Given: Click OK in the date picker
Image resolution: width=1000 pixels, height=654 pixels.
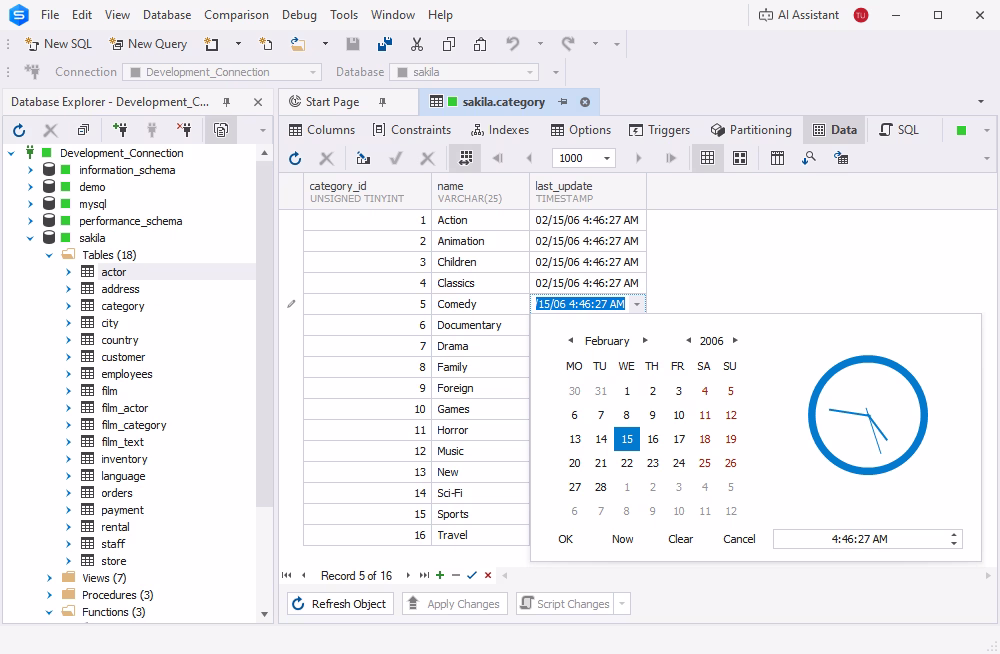Looking at the screenshot, I should point(566,539).
